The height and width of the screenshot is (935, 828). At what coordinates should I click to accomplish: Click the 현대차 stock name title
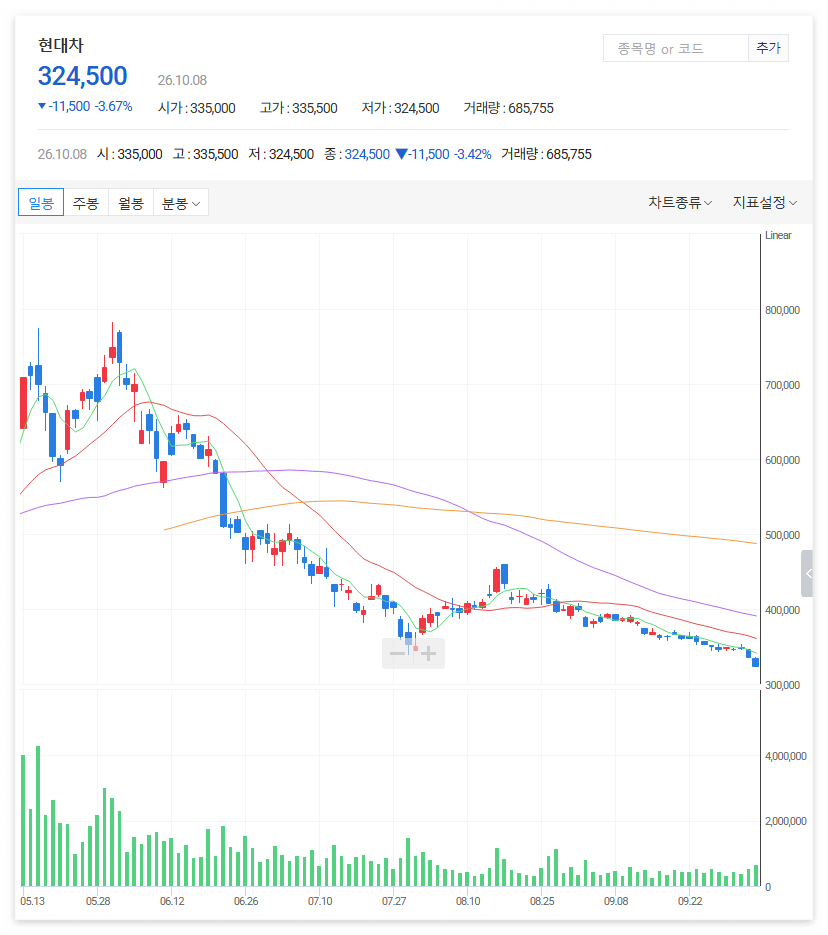pyautogui.click(x=61, y=45)
